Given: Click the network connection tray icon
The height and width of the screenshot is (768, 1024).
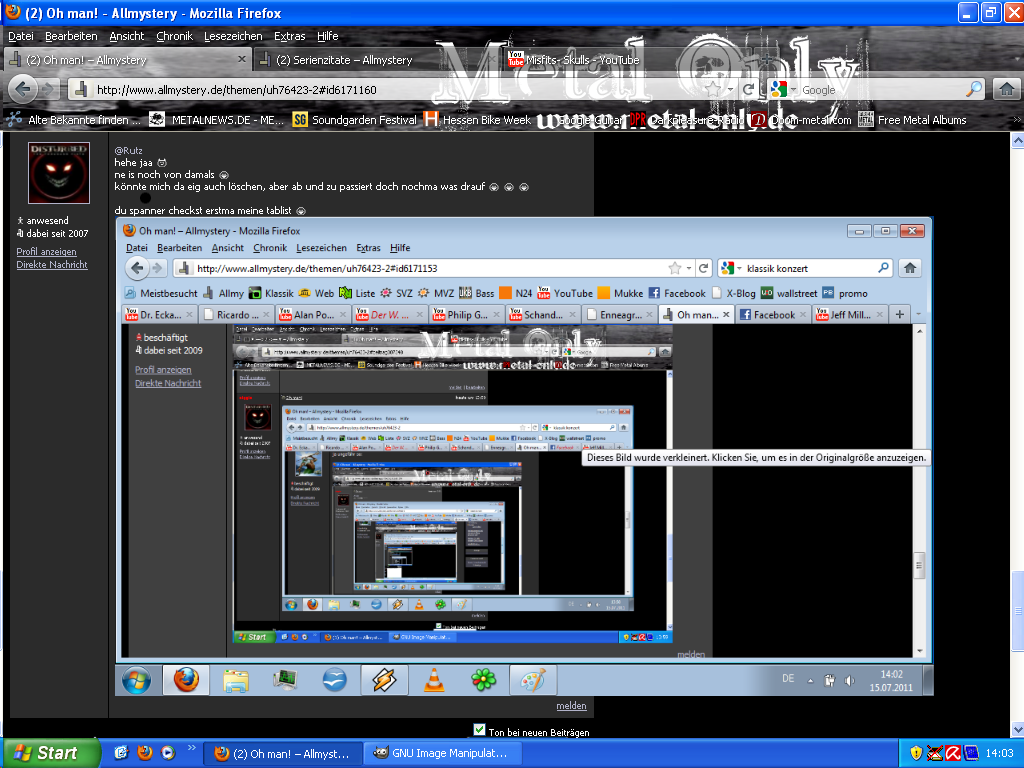Looking at the screenshot, I should click(935, 753).
